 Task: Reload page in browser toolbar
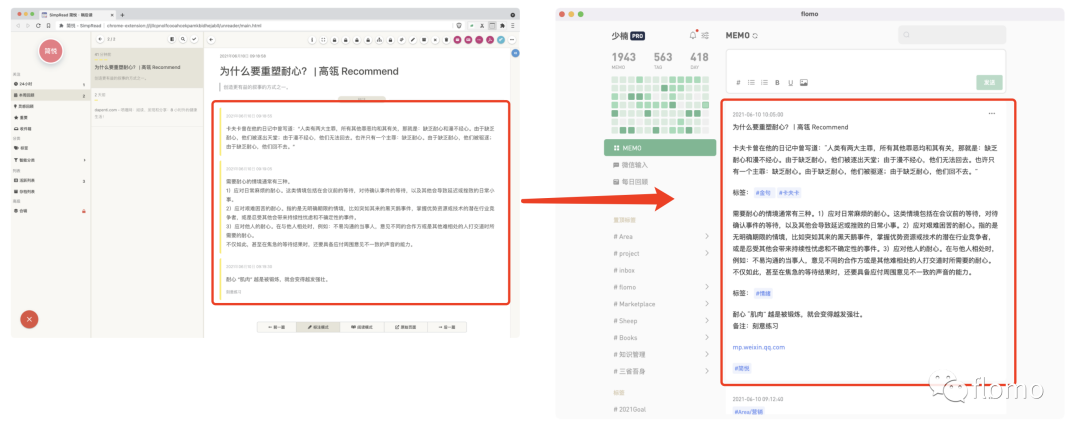(38, 25)
